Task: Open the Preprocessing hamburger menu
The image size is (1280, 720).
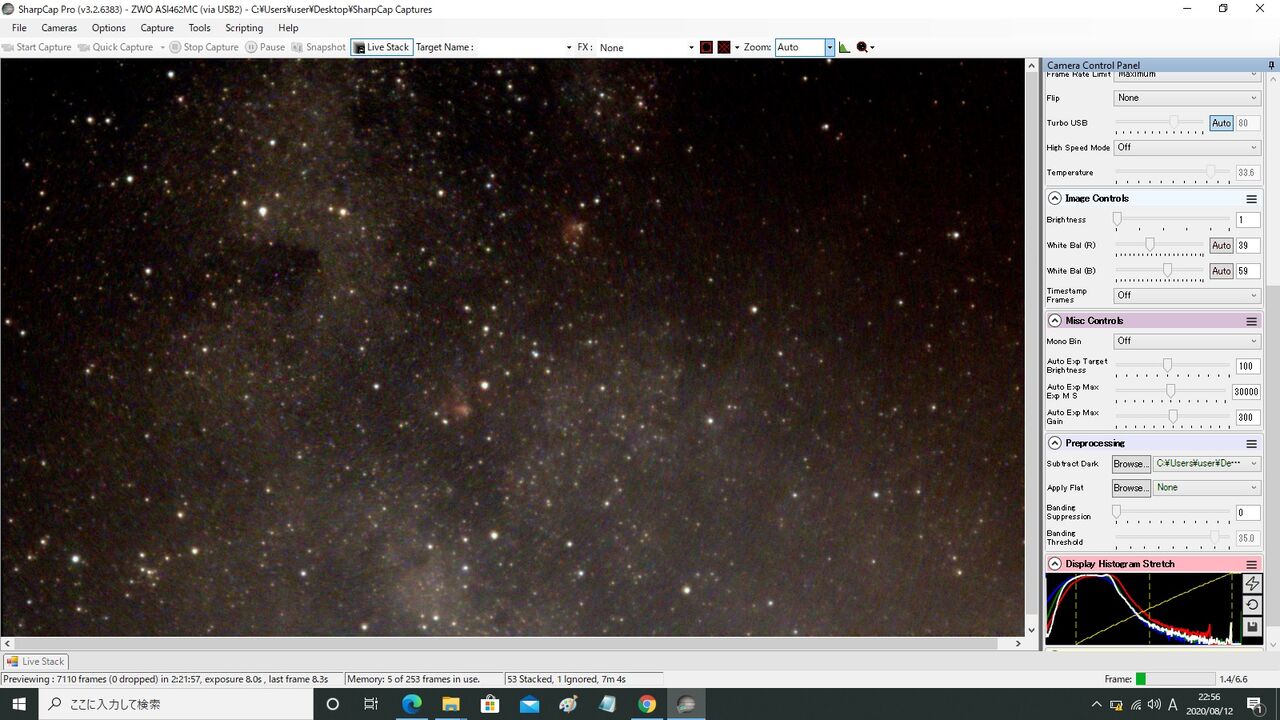Action: (x=1251, y=443)
